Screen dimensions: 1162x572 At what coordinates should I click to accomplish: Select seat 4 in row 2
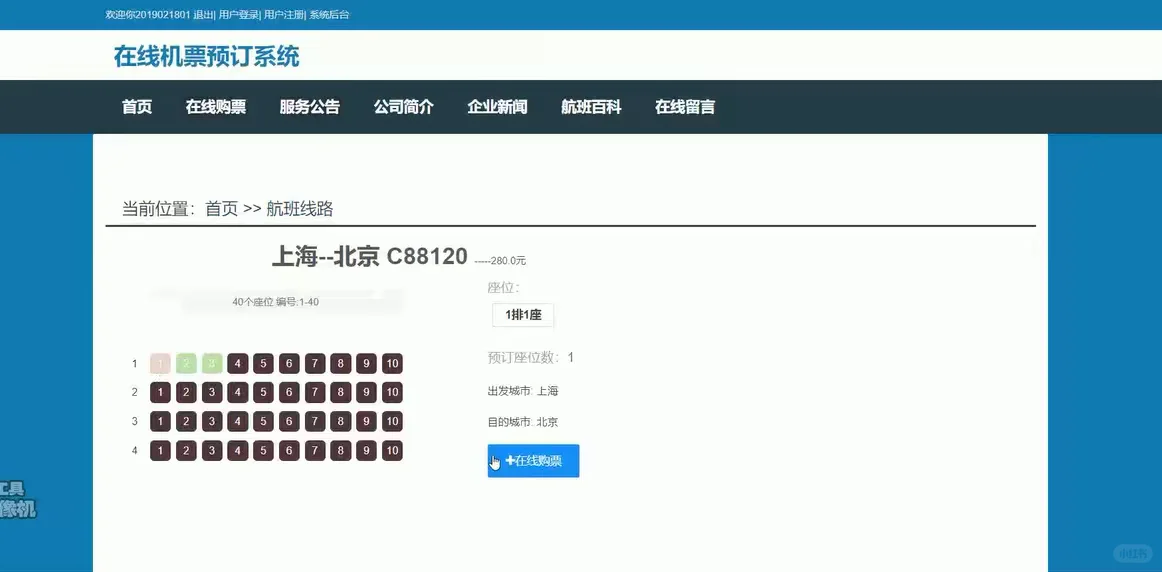(238, 392)
